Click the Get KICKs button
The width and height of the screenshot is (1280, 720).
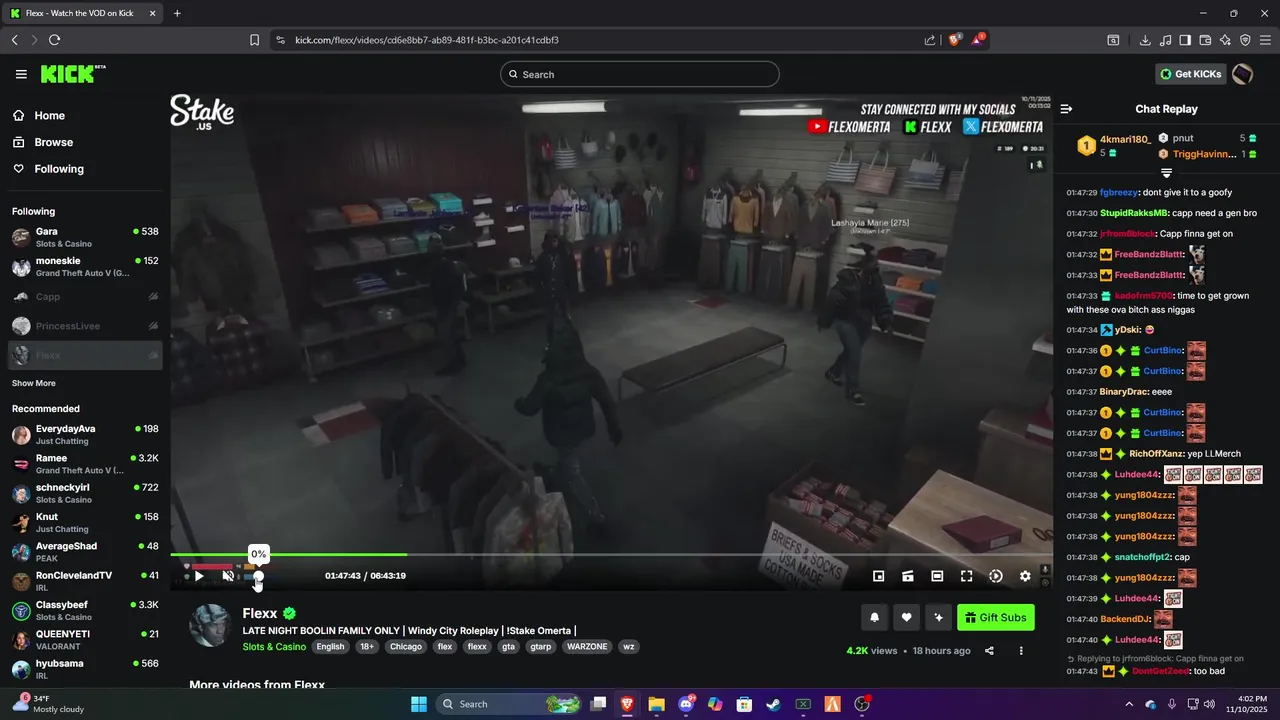[1190, 74]
